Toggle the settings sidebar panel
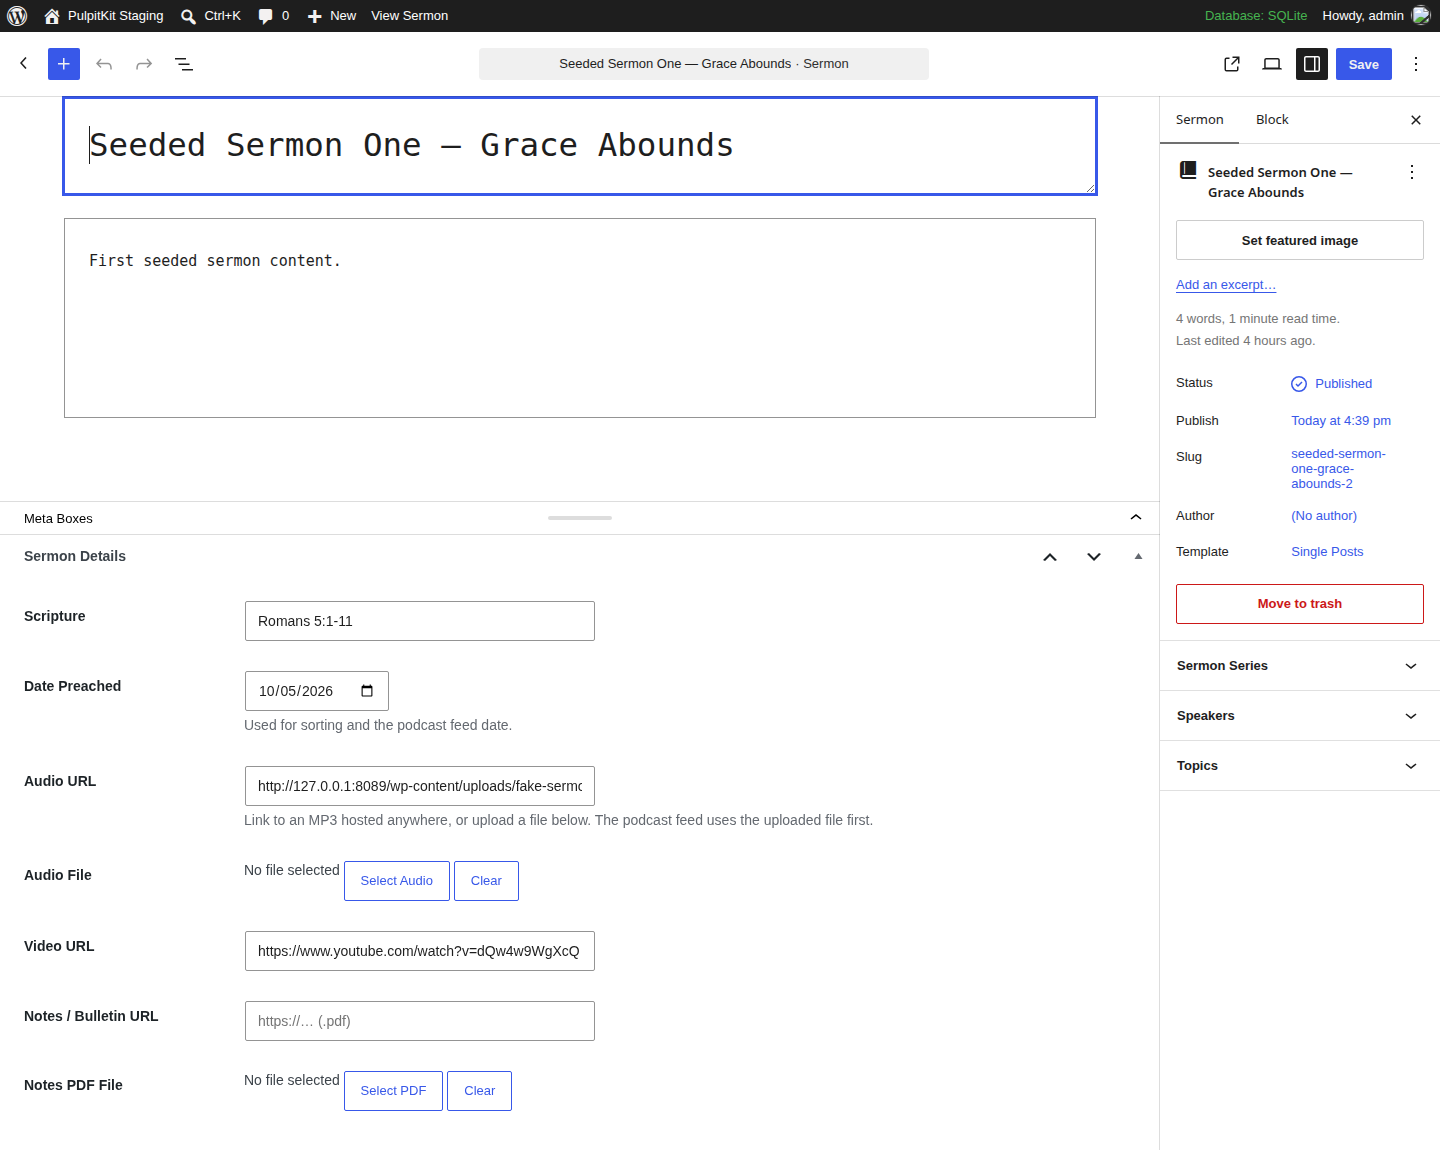Screen dimensions: 1440x1150 coord(1312,64)
